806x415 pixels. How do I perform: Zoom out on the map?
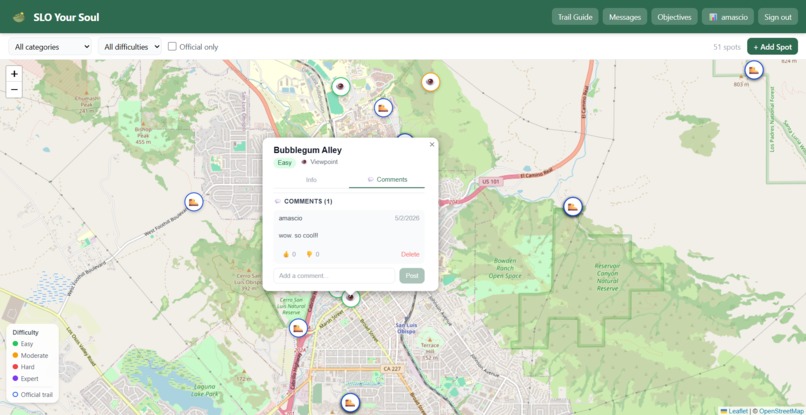(14, 89)
